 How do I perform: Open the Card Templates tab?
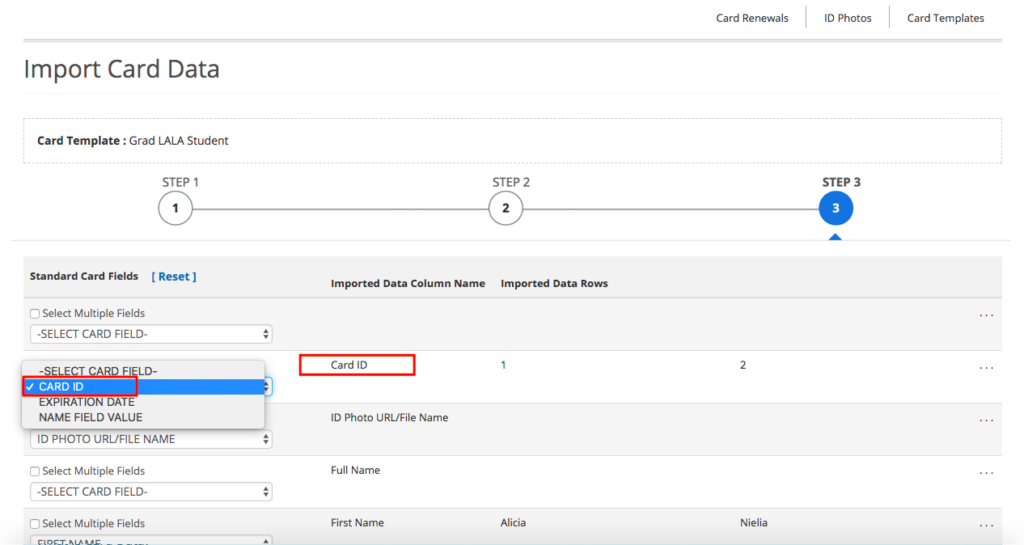945,18
